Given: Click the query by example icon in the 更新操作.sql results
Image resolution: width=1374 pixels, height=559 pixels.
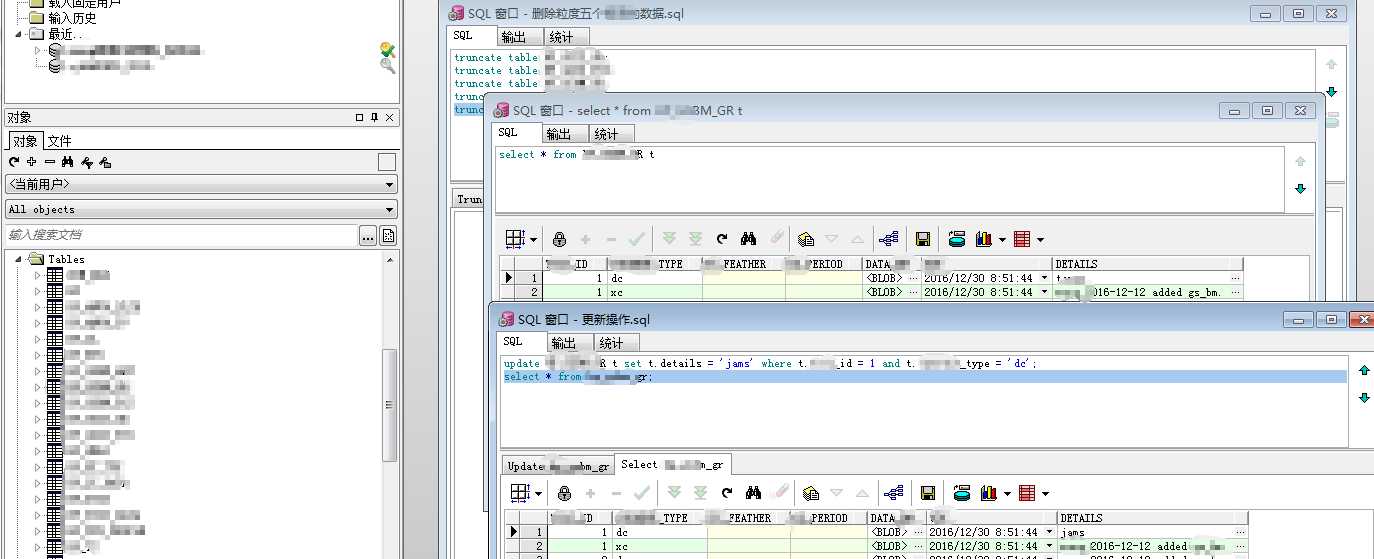Looking at the screenshot, I should (x=812, y=493).
